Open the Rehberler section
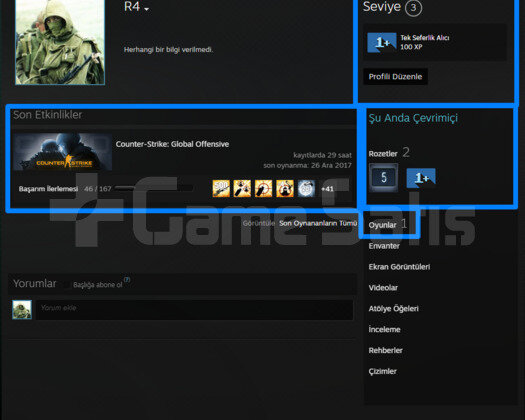This screenshot has width=525, height=420. click(x=385, y=350)
